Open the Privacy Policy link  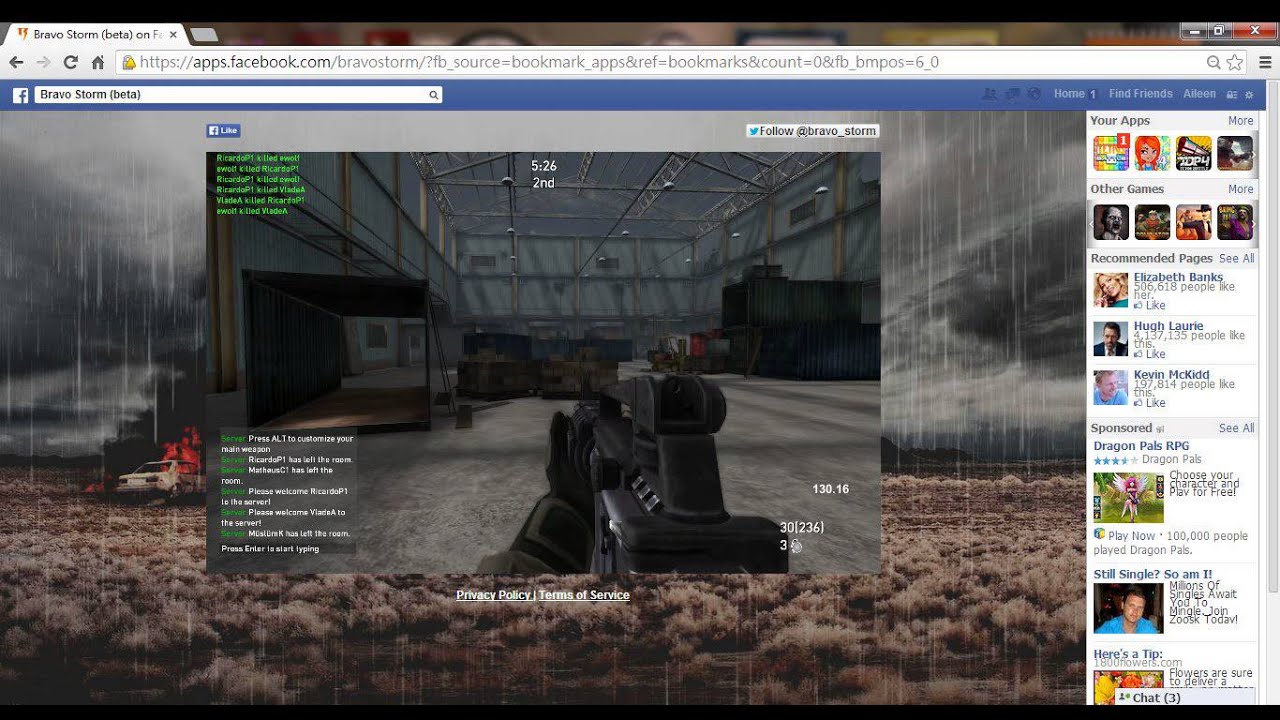(493, 595)
